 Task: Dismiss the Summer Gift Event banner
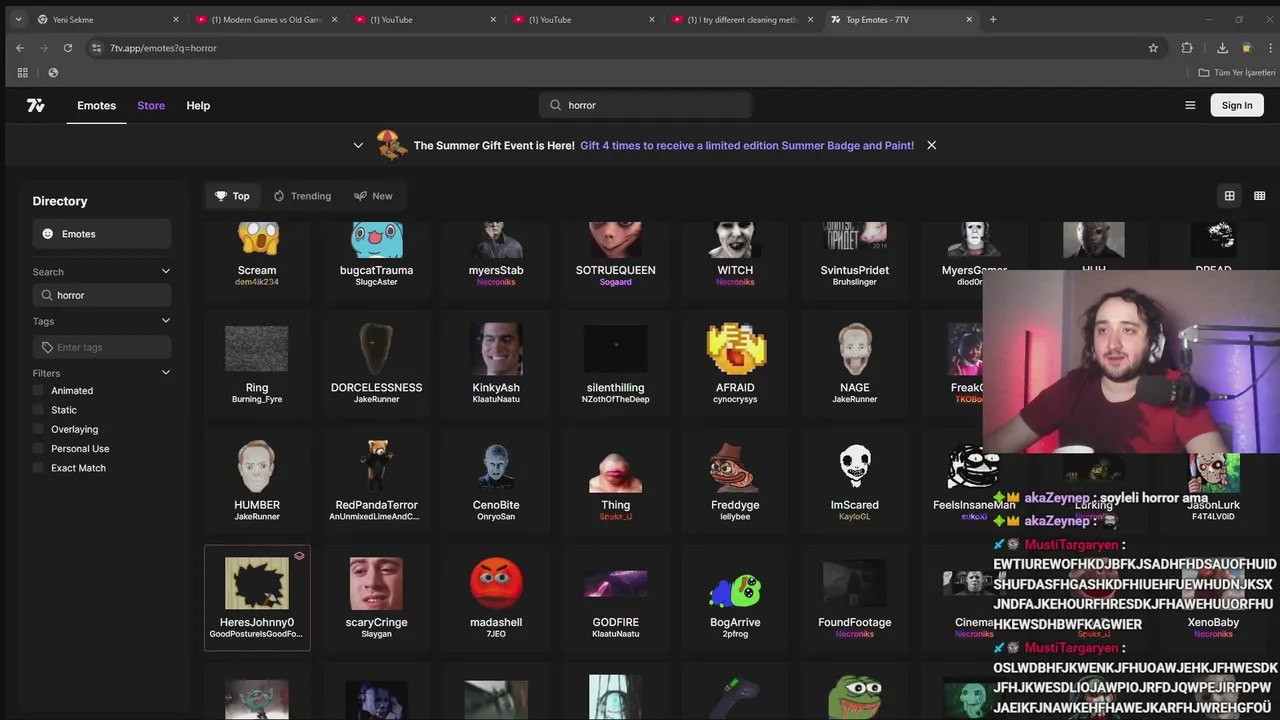point(931,145)
